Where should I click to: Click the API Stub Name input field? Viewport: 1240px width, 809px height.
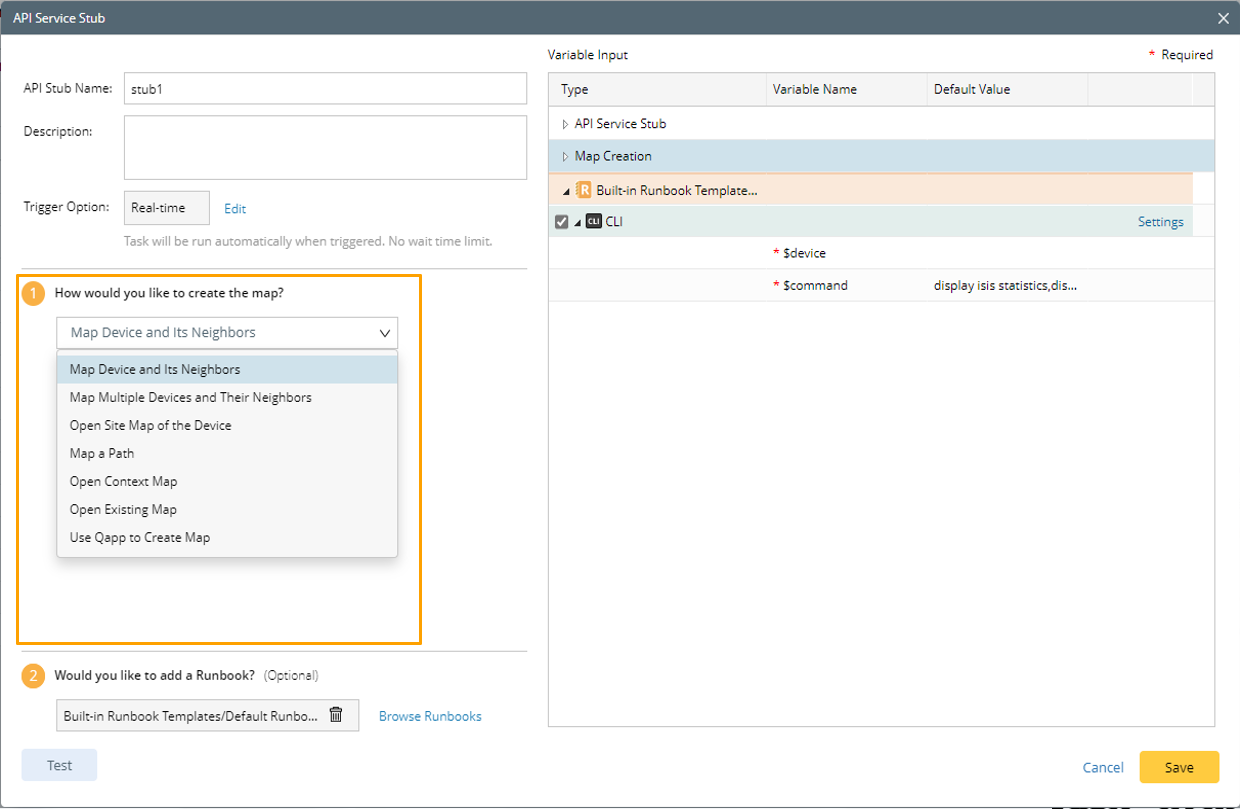click(325, 88)
